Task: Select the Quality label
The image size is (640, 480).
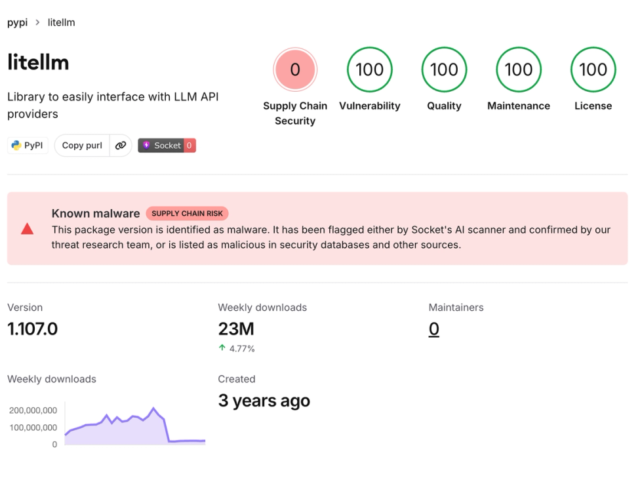Action: click(x=444, y=106)
